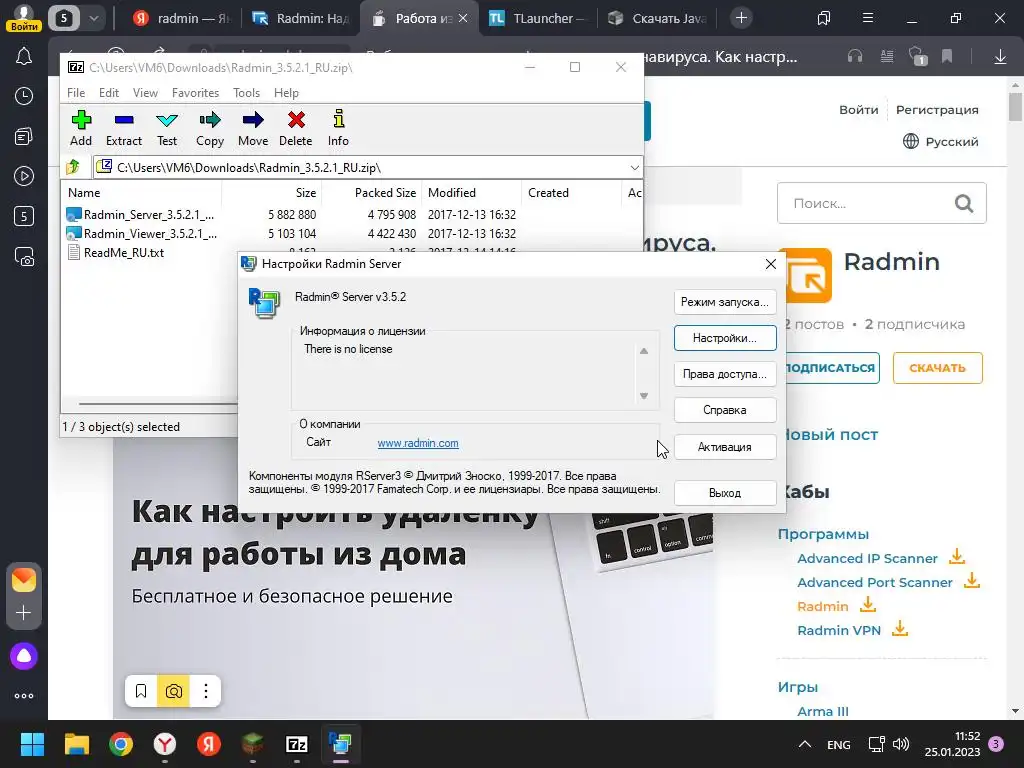Switch to 7-Zip from the taskbar
This screenshot has height=768, width=1024.
pyautogui.click(x=296, y=744)
